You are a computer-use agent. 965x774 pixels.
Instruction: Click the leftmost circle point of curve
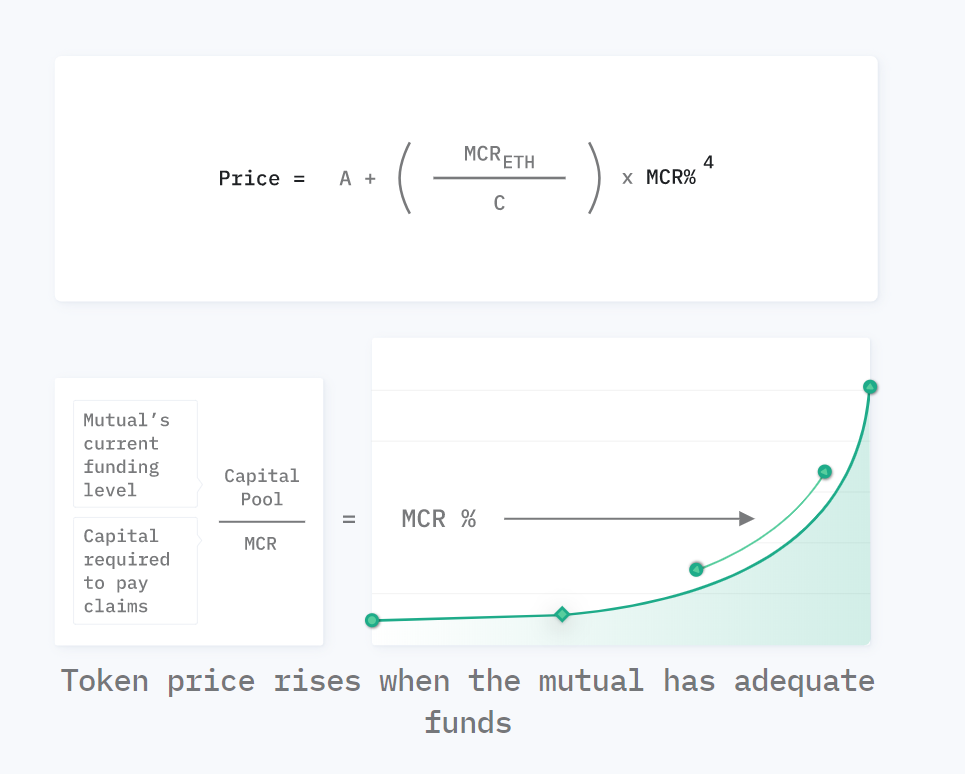[372, 620]
